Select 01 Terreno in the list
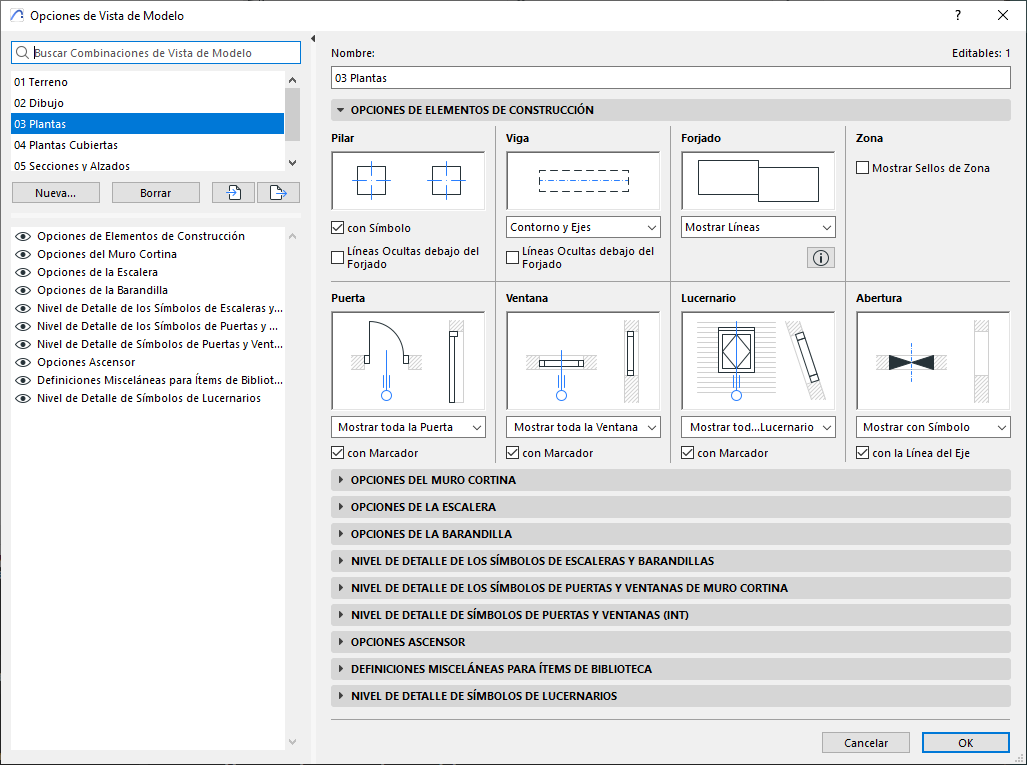 [41, 82]
